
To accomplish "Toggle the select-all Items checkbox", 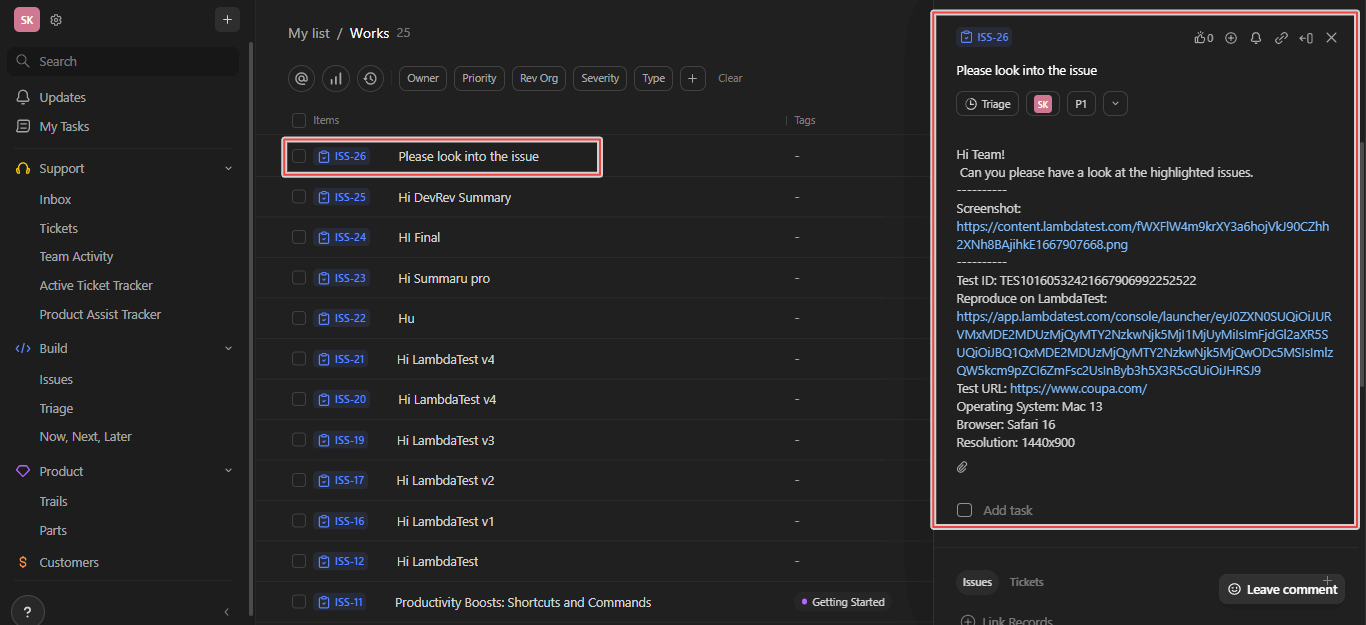I will coord(299,120).
